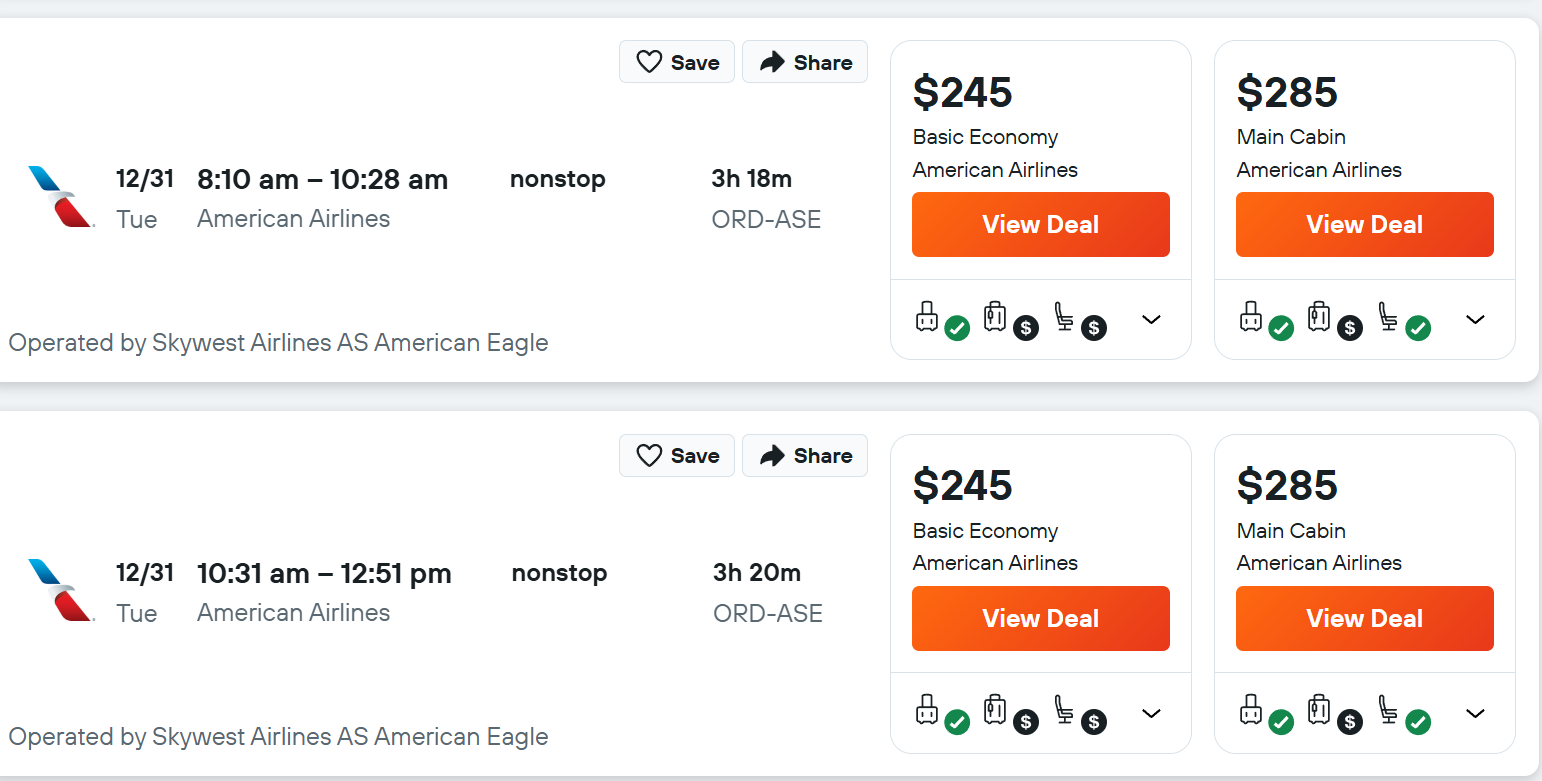Viewport: 1542px width, 781px height.
Task: View the $245 Basic Economy deal for the 8:10 am flight
Action: [x=1041, y=224]
